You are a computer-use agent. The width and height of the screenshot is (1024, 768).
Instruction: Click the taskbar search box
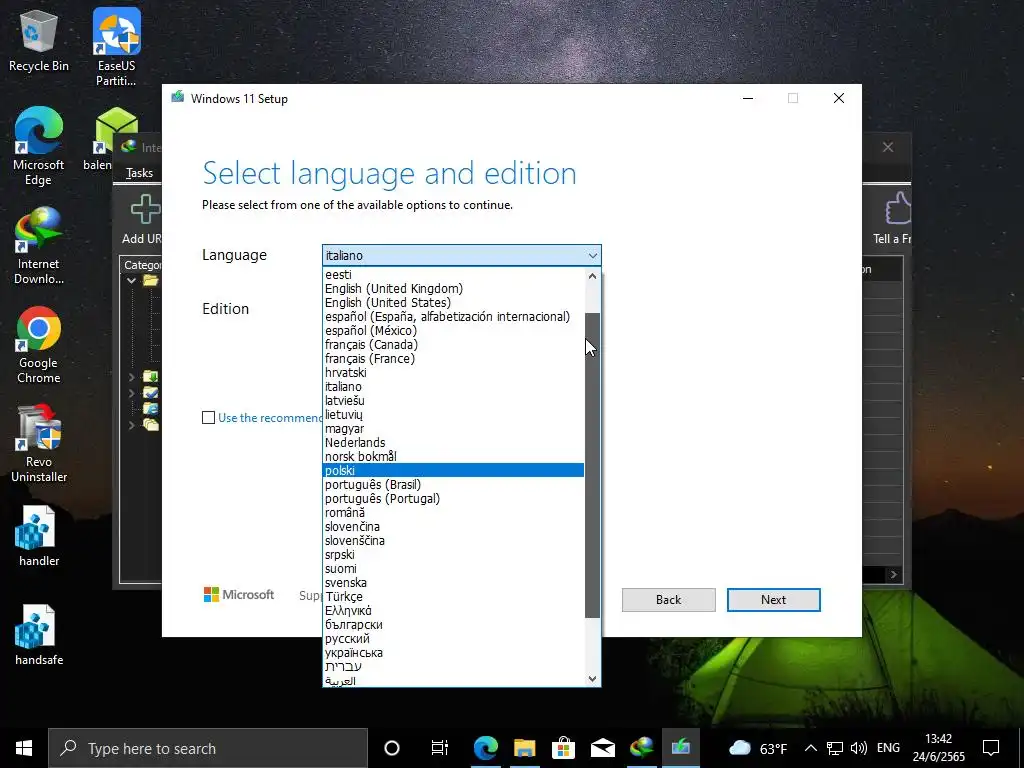(208, 748)
